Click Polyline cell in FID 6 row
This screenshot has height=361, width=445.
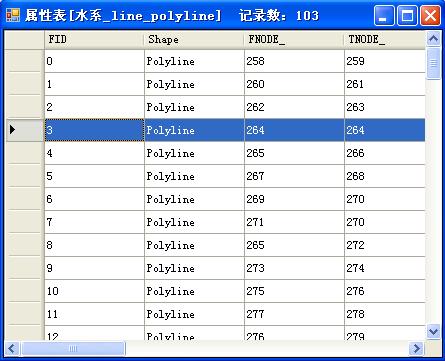click(194, 199)
